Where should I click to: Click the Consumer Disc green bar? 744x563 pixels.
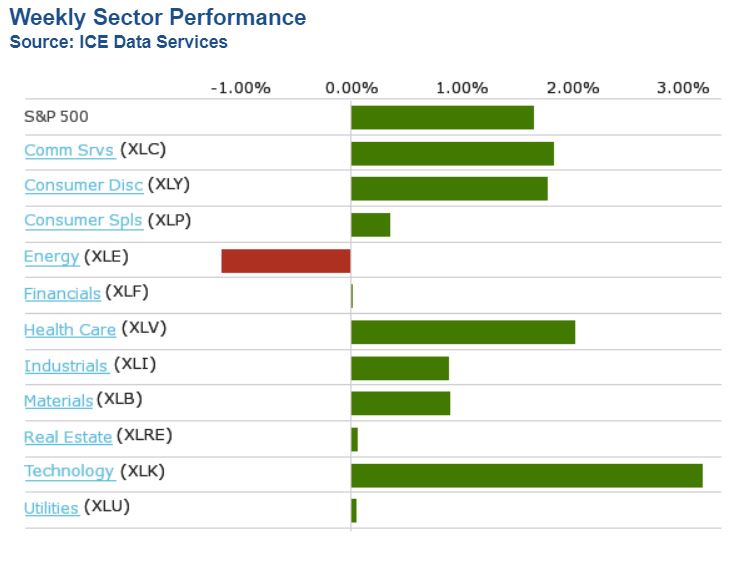[449, 188]
